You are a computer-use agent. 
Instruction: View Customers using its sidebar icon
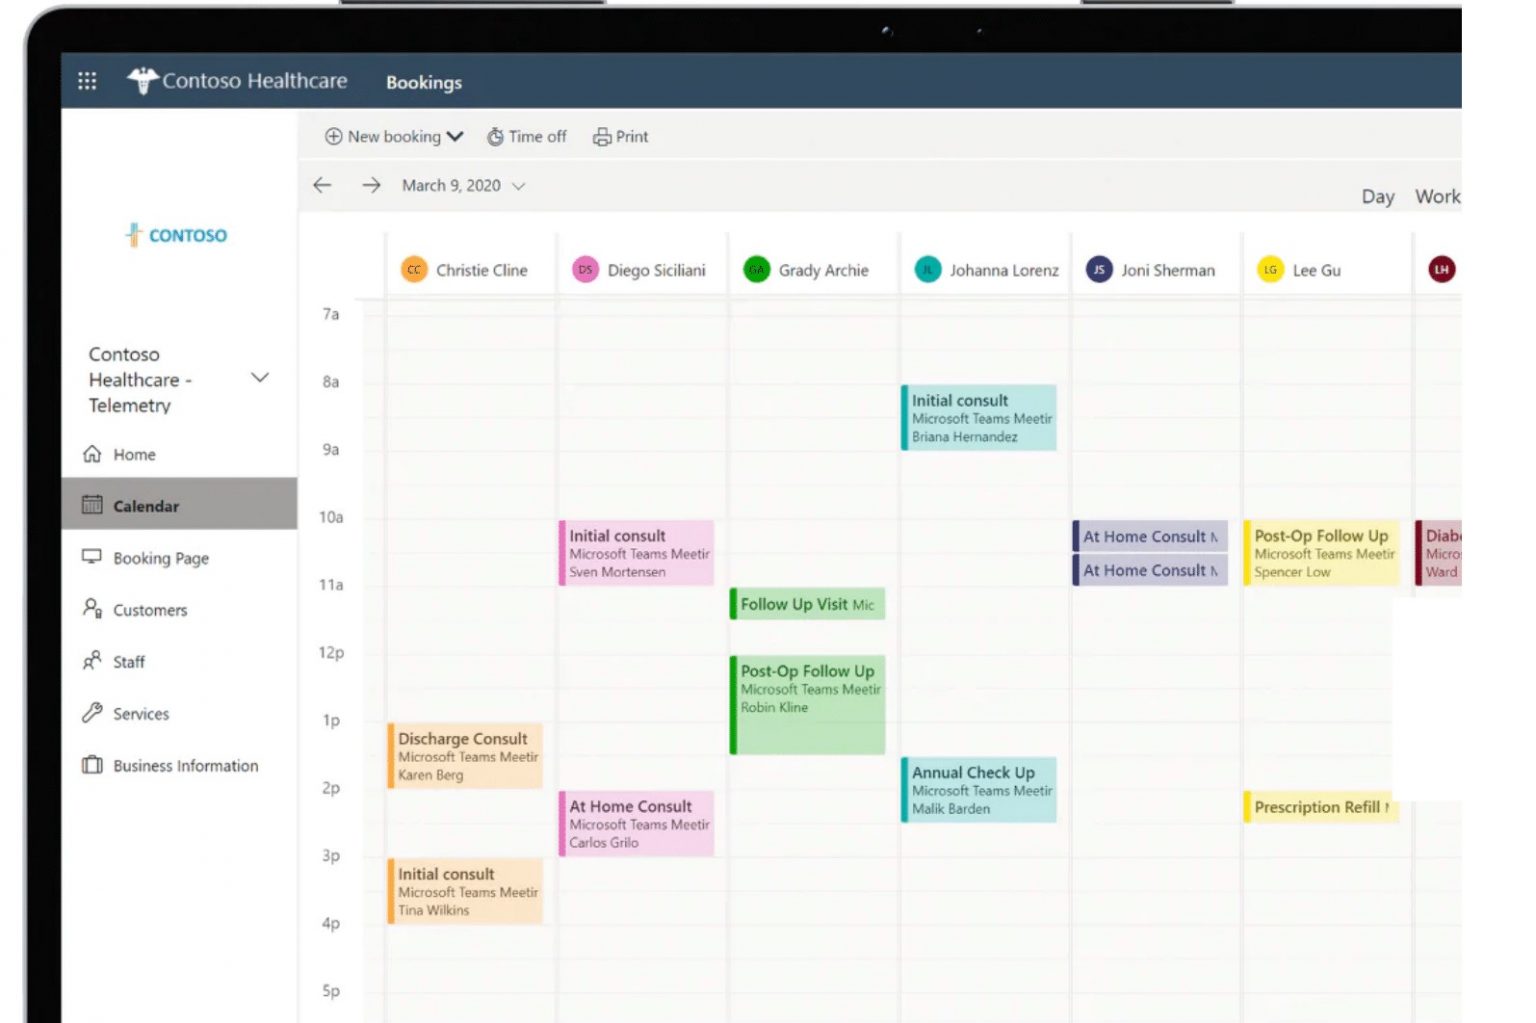pos(92,609)
